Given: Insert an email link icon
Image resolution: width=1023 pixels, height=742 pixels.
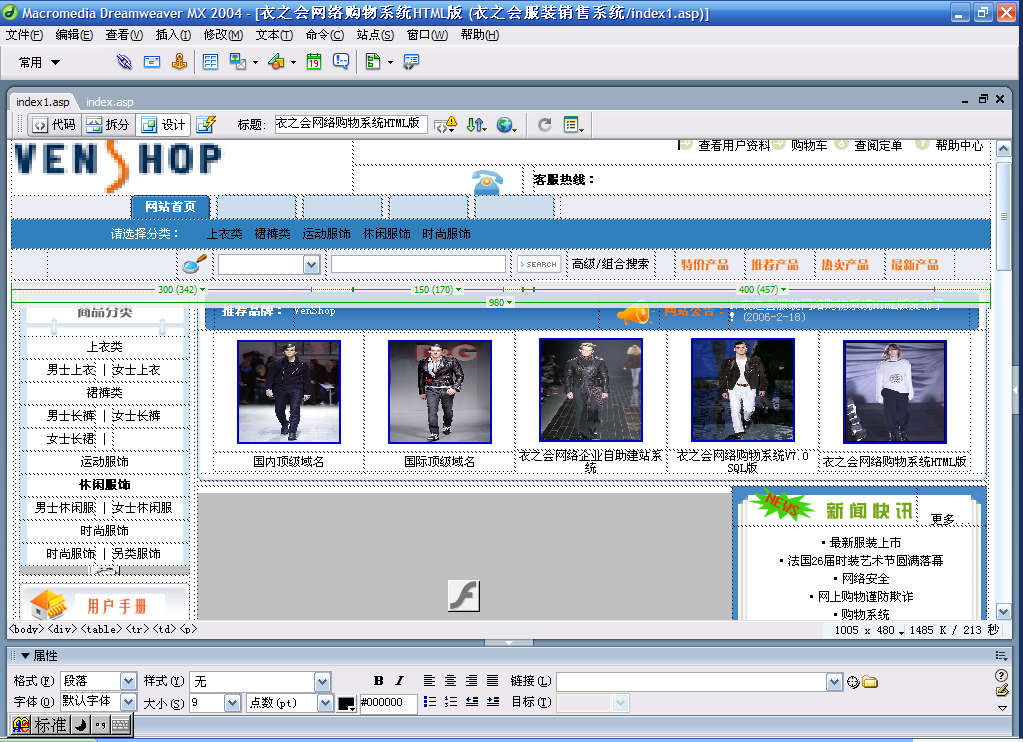Looking at the screenshot, I should [152, 62].
